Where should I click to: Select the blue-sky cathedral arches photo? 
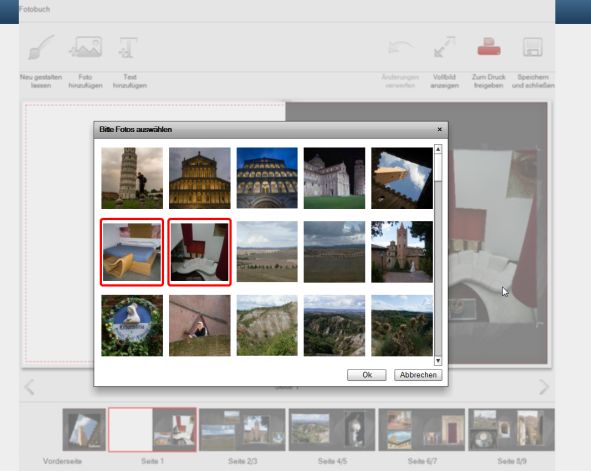click(267, 178)
